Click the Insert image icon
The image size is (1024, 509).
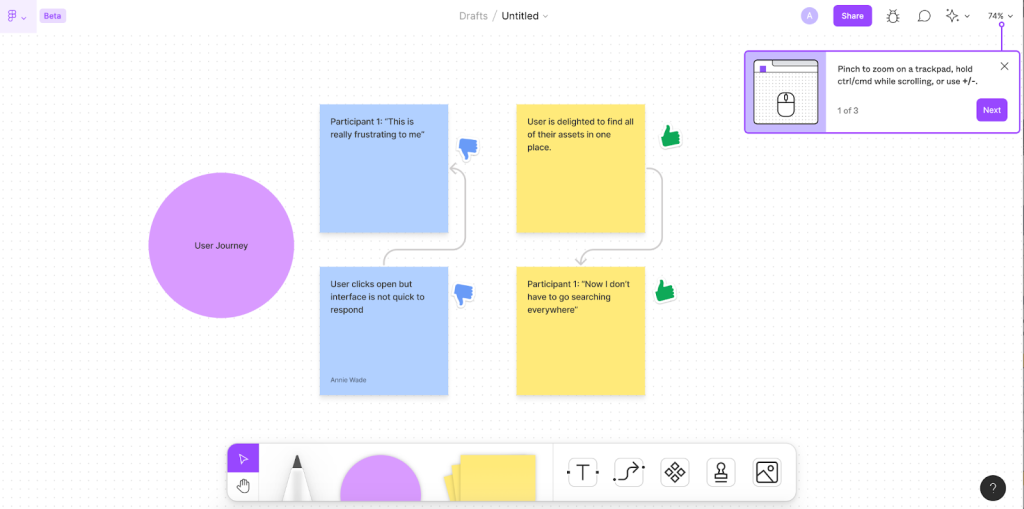pos(767,472)
